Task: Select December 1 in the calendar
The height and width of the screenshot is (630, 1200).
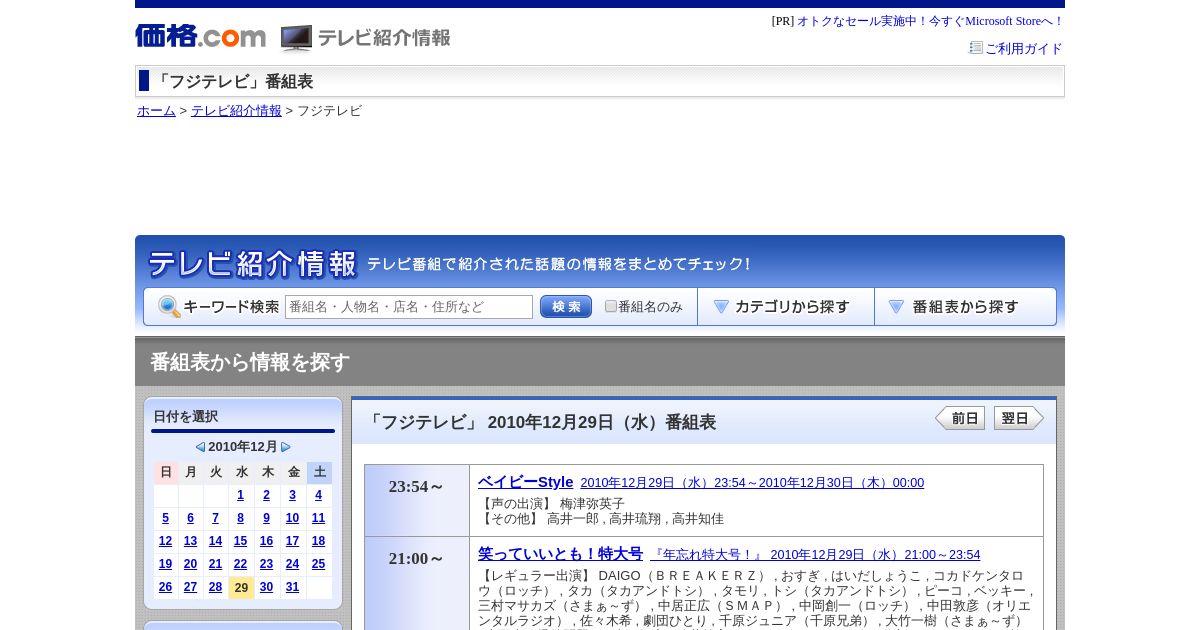Action: pos(241,495)
